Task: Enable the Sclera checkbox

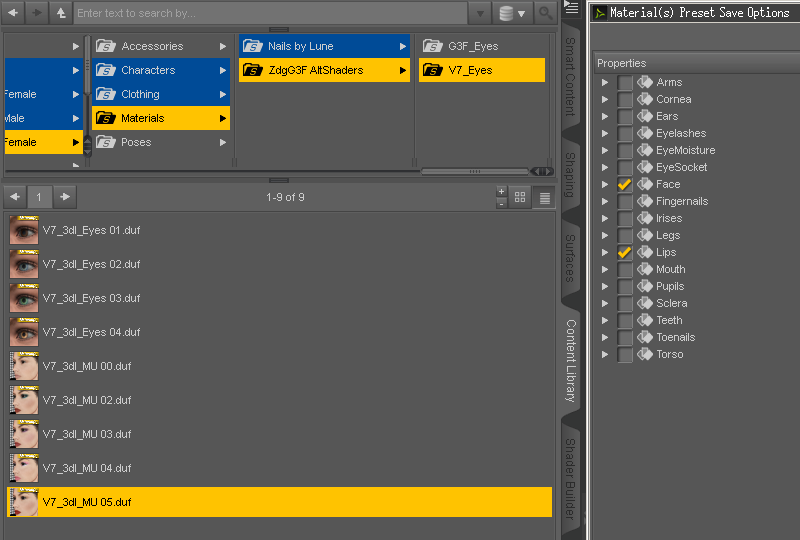Action: click(624, 303)
